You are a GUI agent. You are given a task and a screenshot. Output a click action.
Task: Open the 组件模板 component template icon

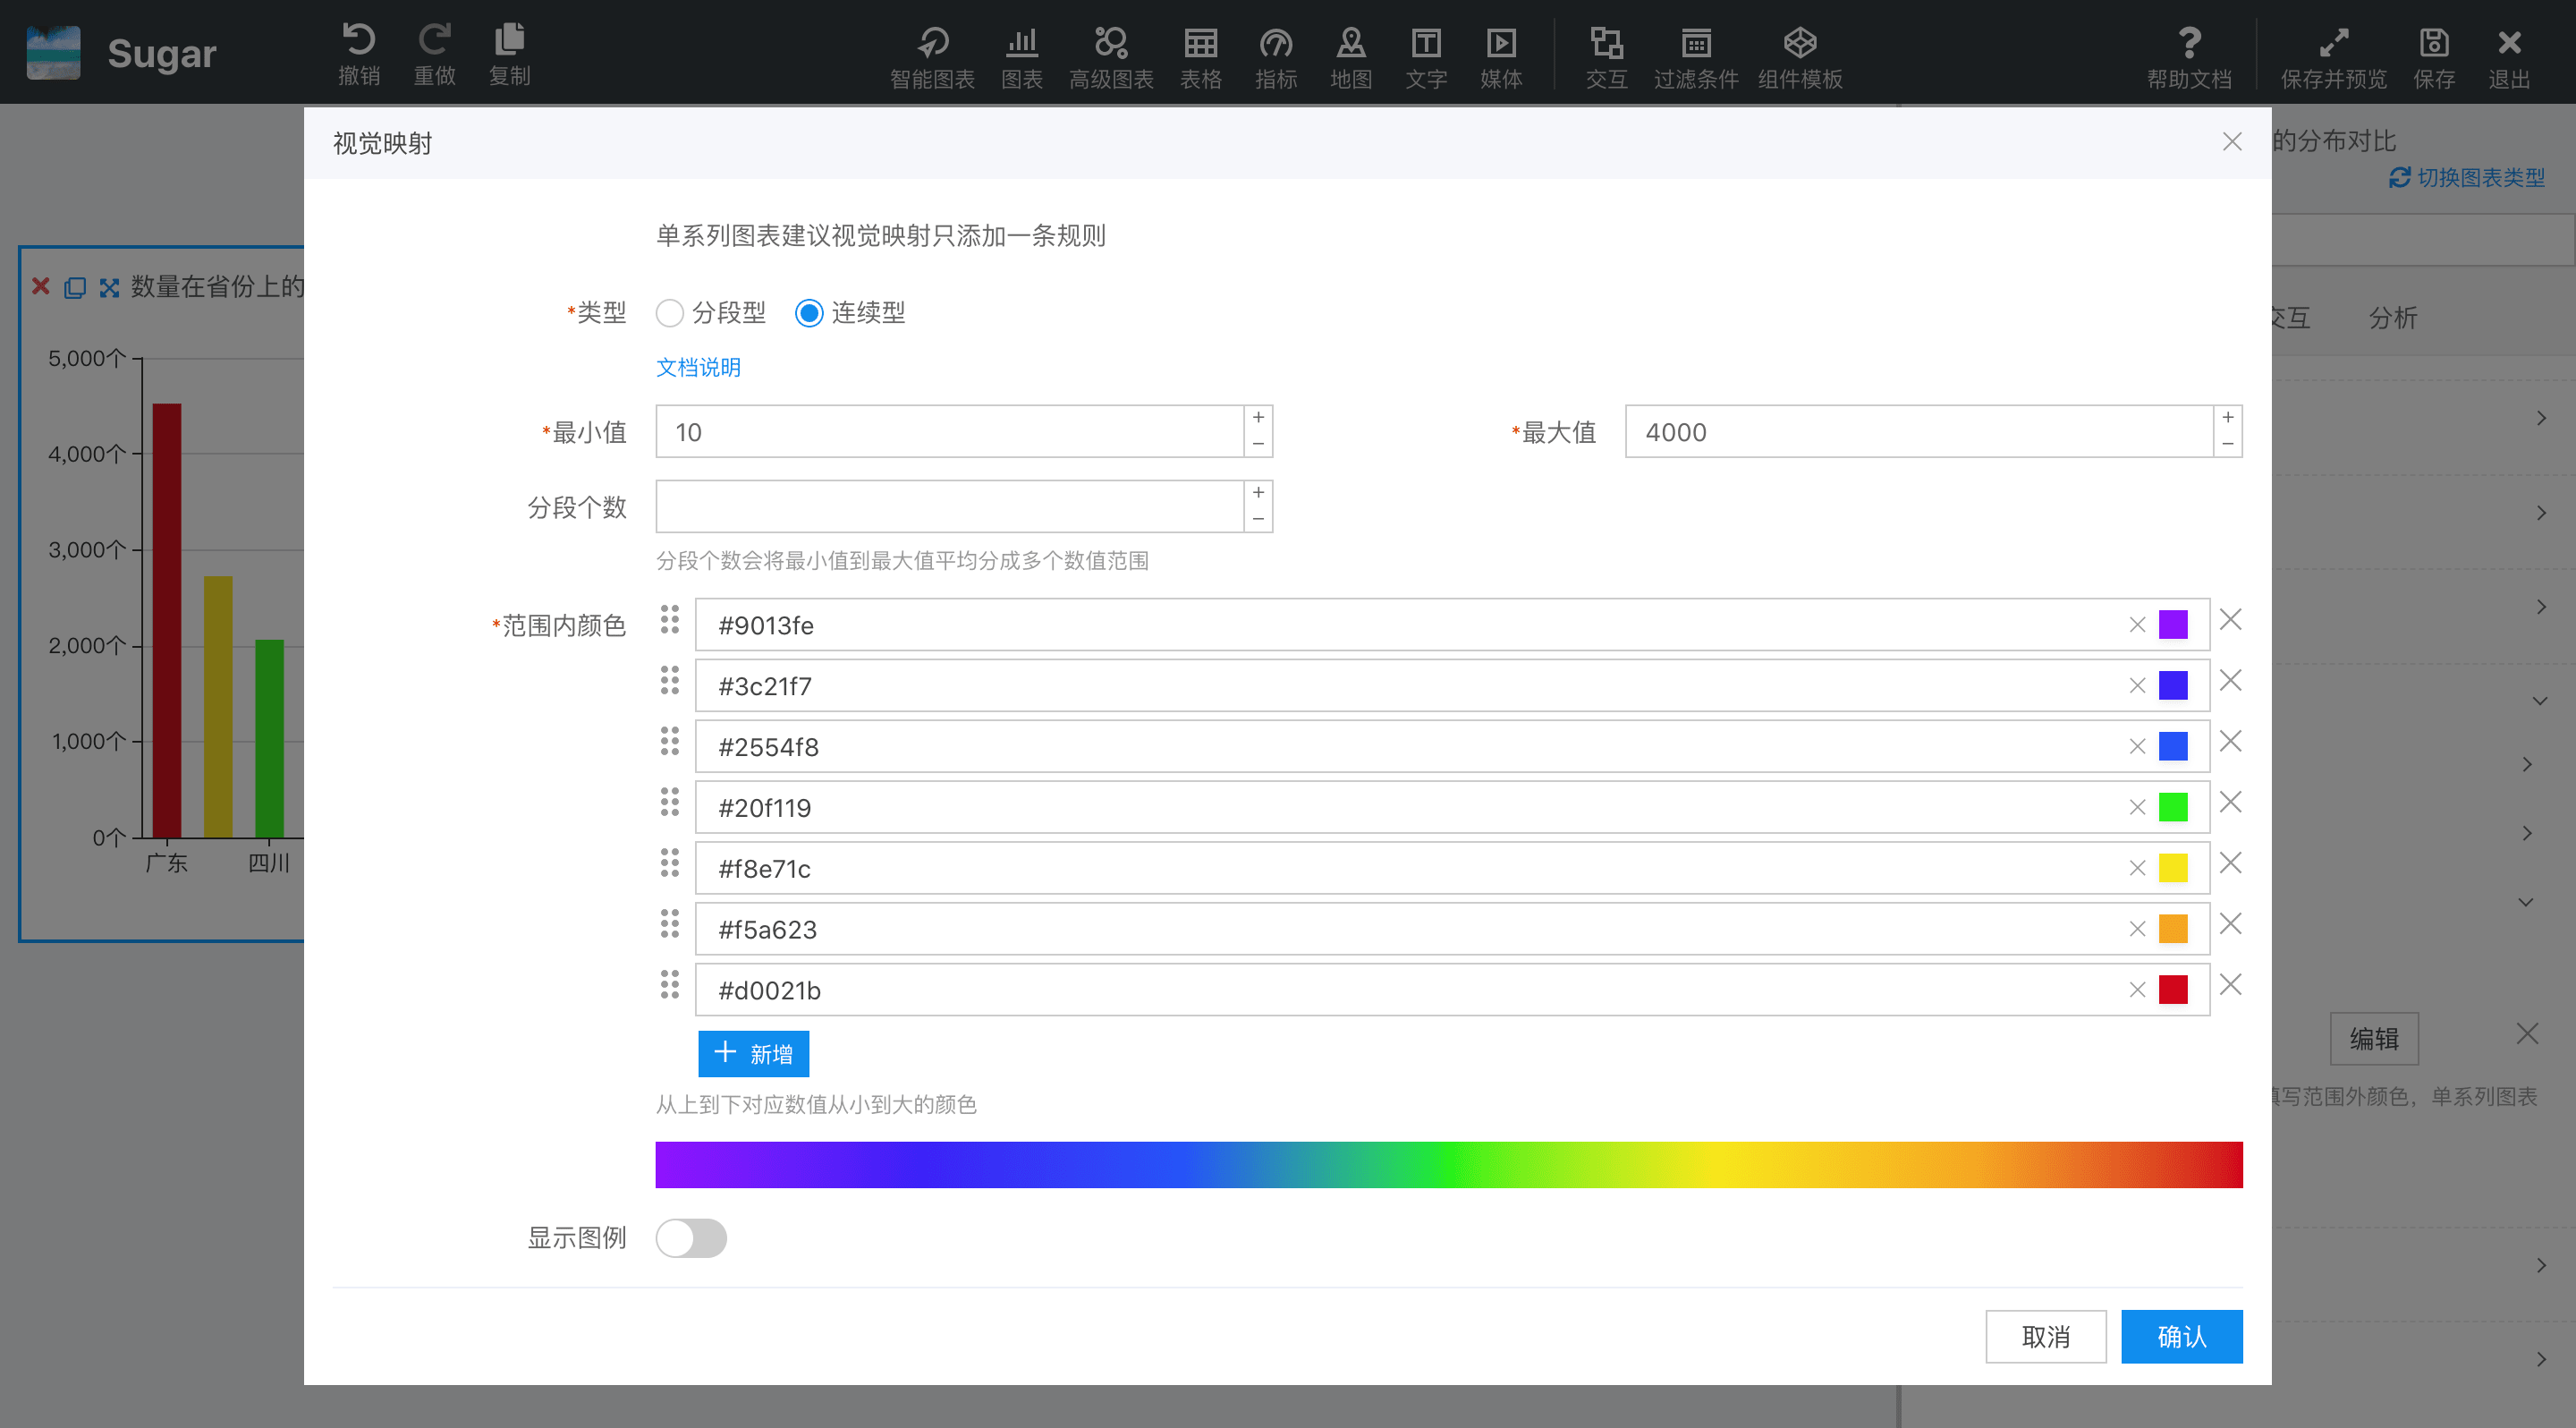1799,43
